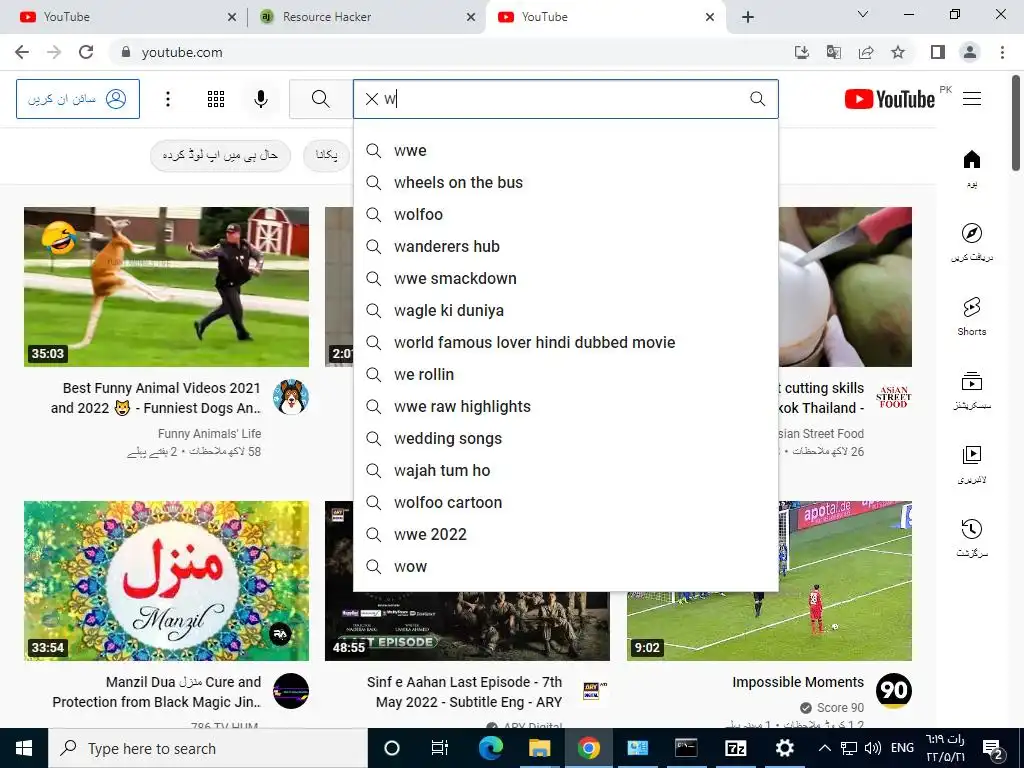Viewport: 1024px width, 768px height.
Task: Click the translate page icon in address bar
Action: (834, 52)
